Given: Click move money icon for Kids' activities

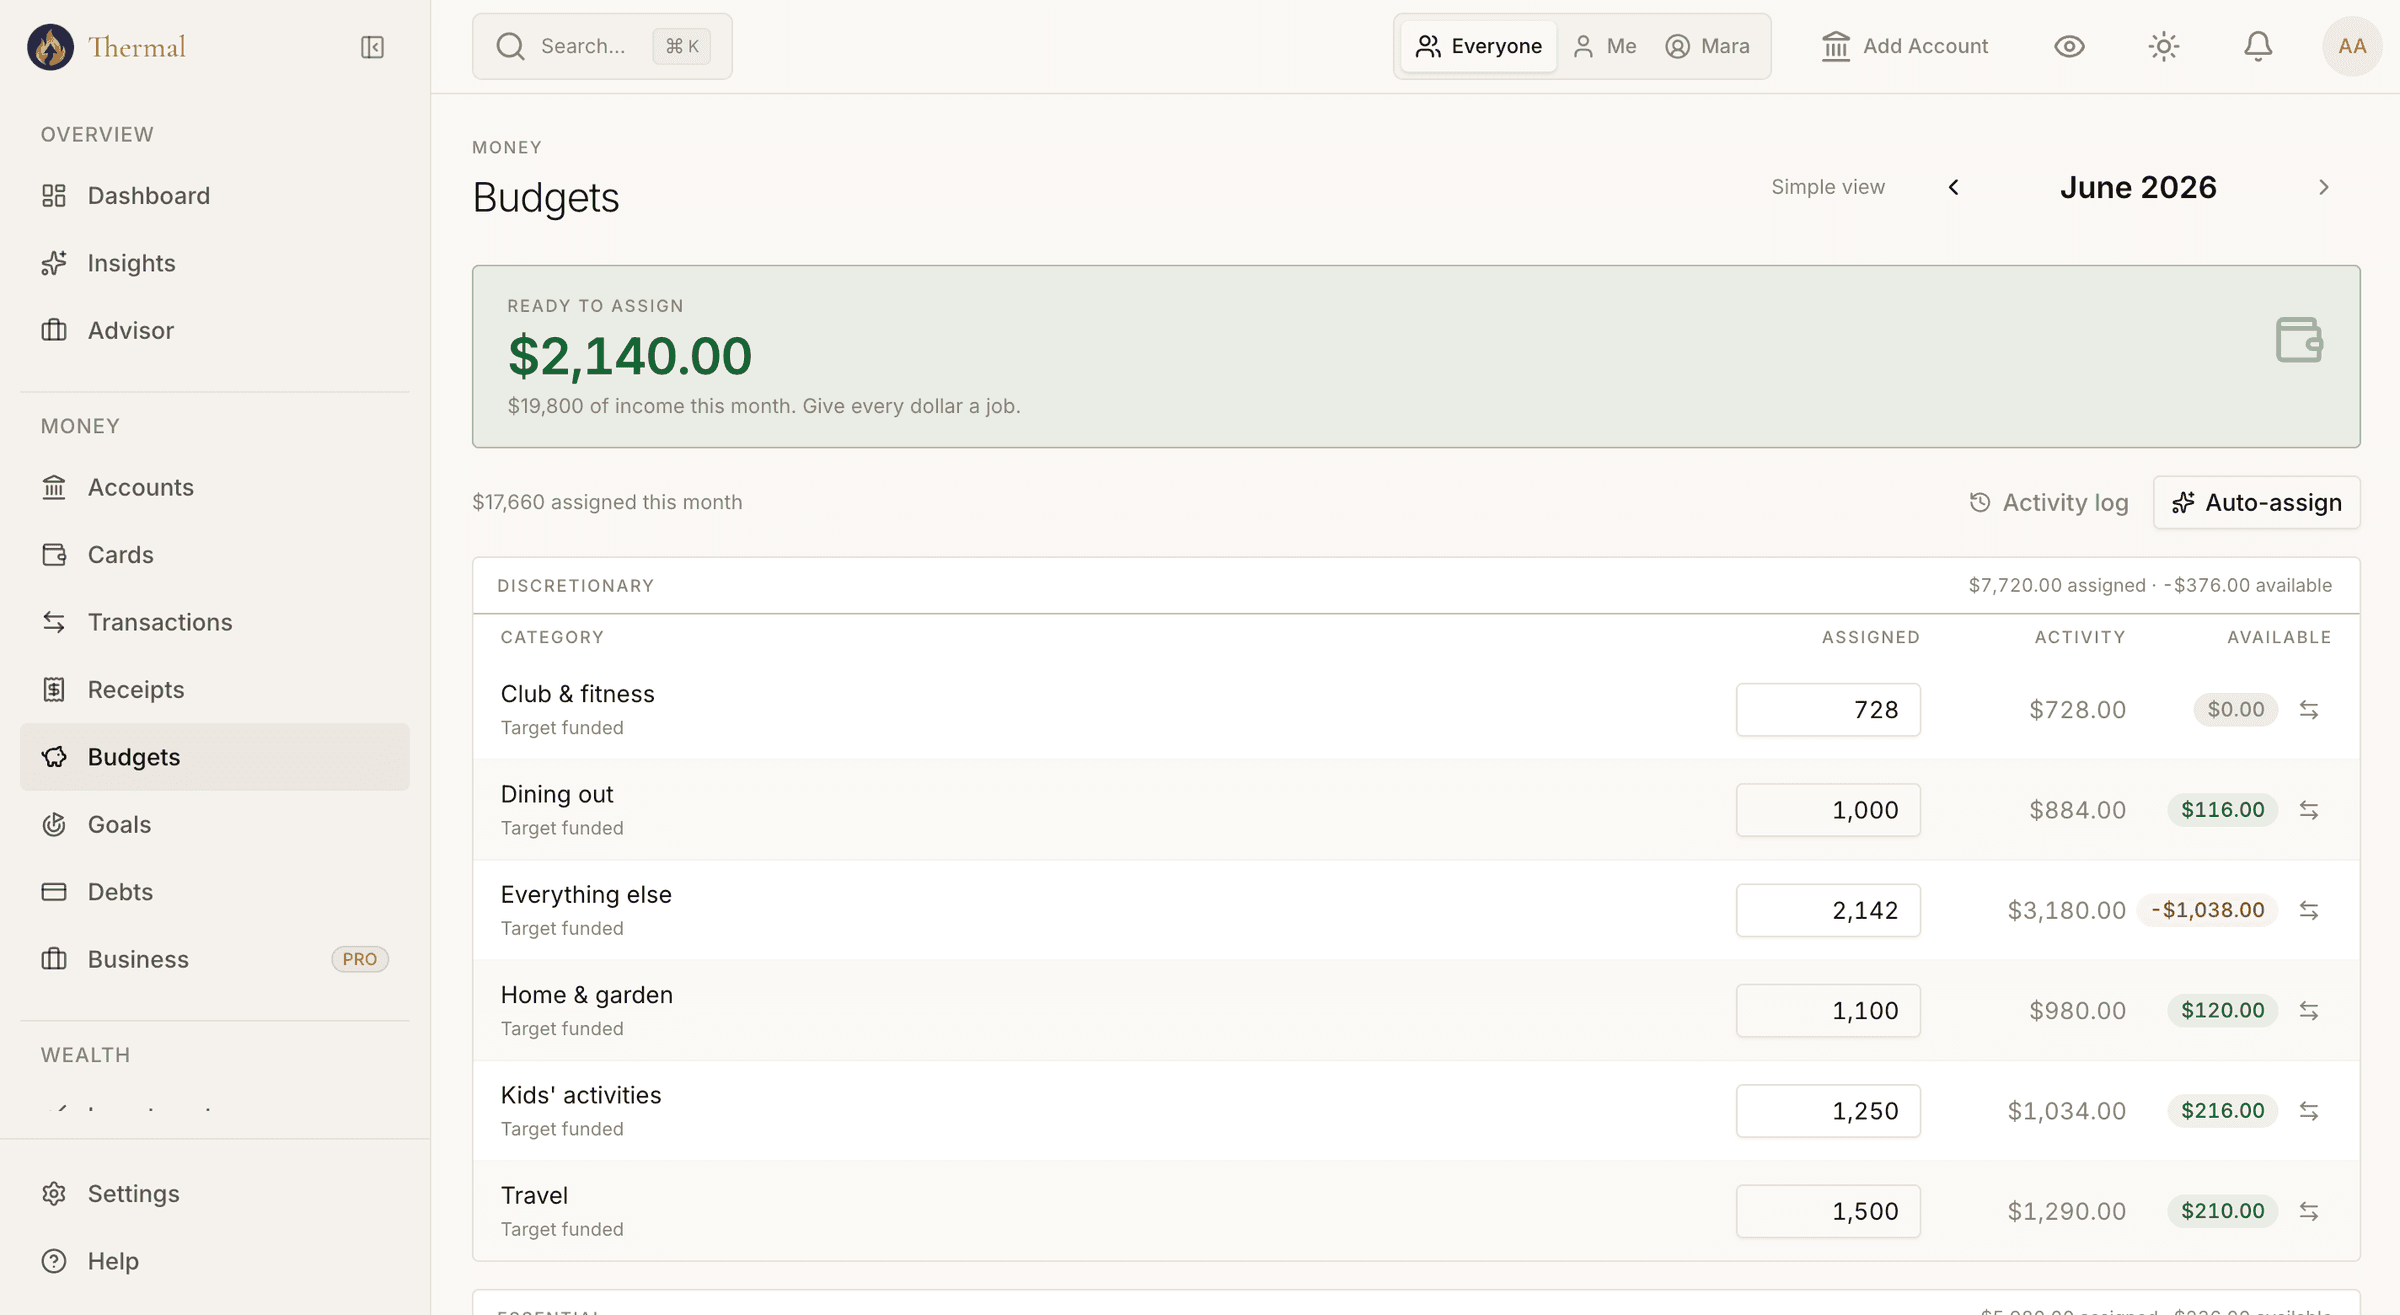Looking at the screenshot, I should point(2309,1110).
